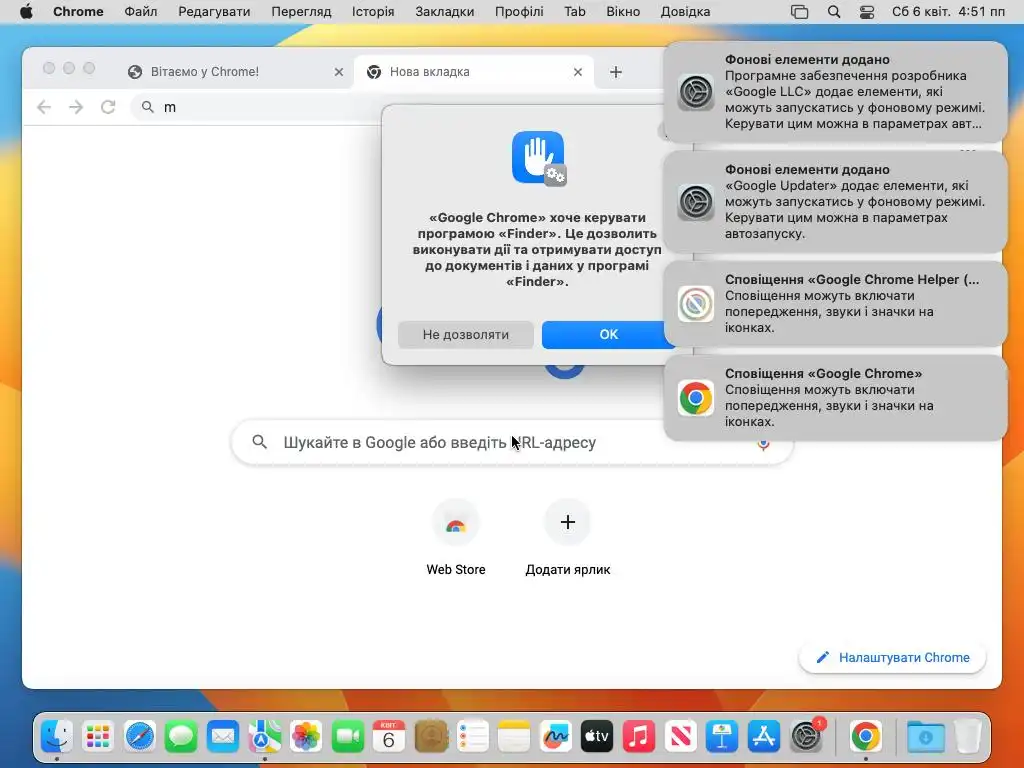Open the Закладки menu
This screenshot has height=768, width=1024.
[x=445, y=12]
